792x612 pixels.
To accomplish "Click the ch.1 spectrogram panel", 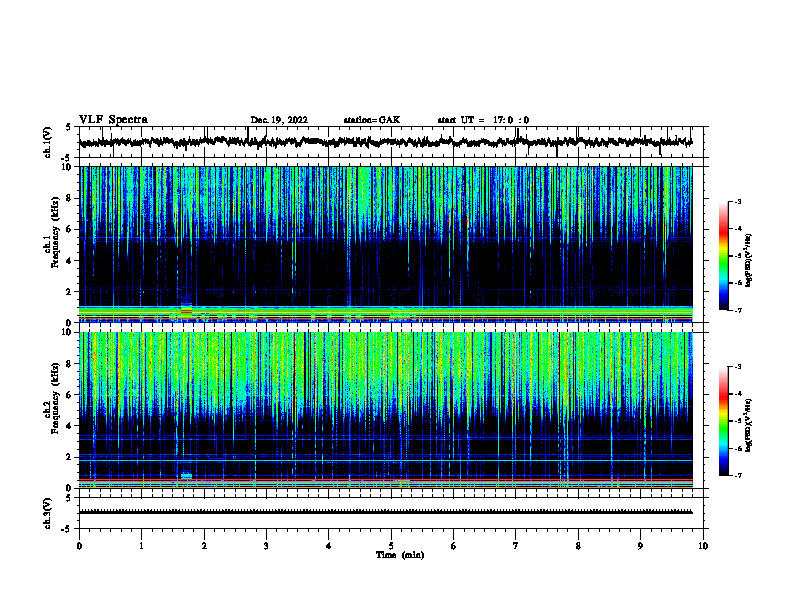I will pyautogui.click(x=385, y=244).
